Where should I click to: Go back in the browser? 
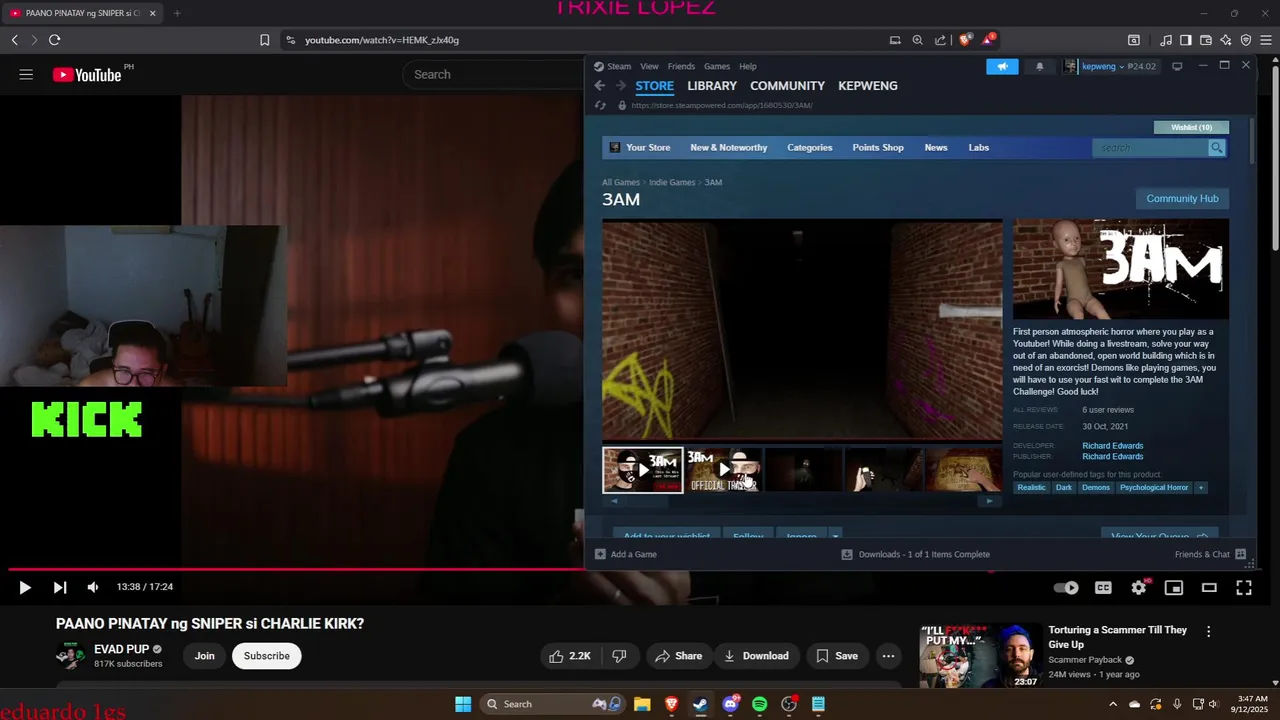15,40
